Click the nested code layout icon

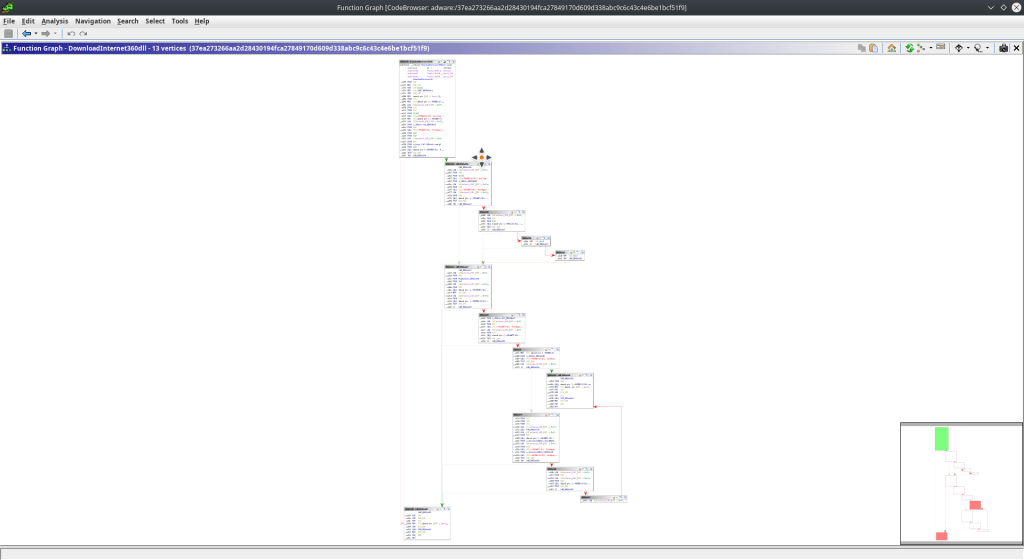[921, 48]
